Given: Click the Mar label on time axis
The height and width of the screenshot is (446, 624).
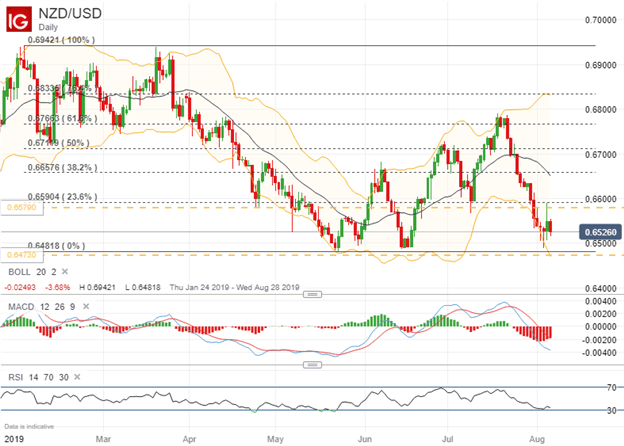Looking at the screenshot, I should click(103, 439).
